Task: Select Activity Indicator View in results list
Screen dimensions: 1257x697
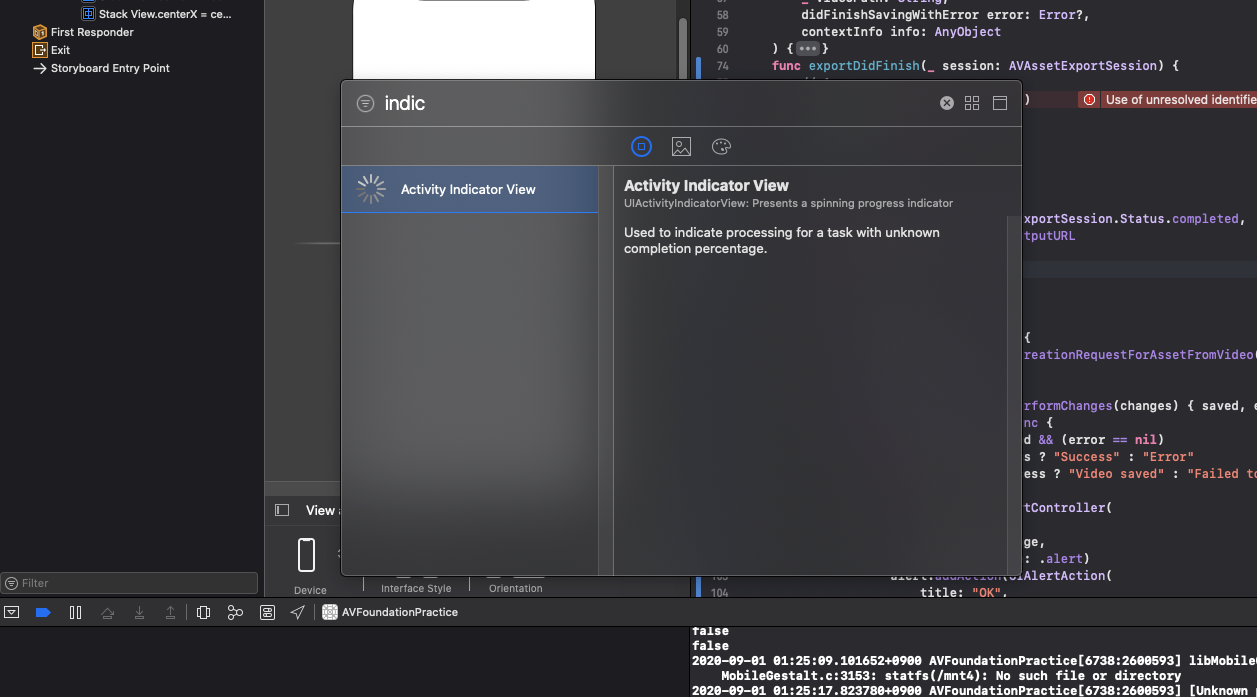Action: [470, 189]
